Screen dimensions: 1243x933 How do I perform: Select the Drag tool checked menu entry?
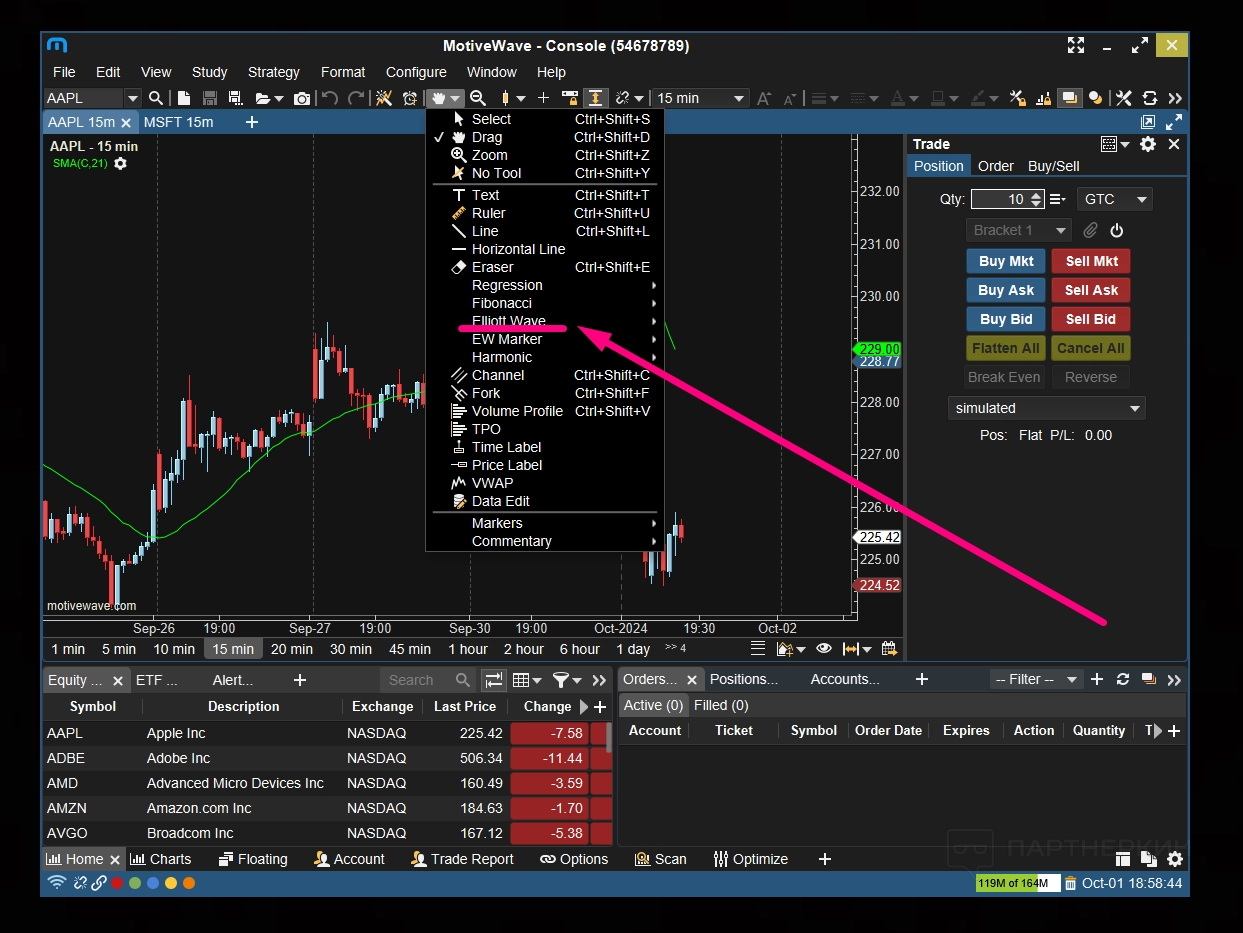coord(545,137)
